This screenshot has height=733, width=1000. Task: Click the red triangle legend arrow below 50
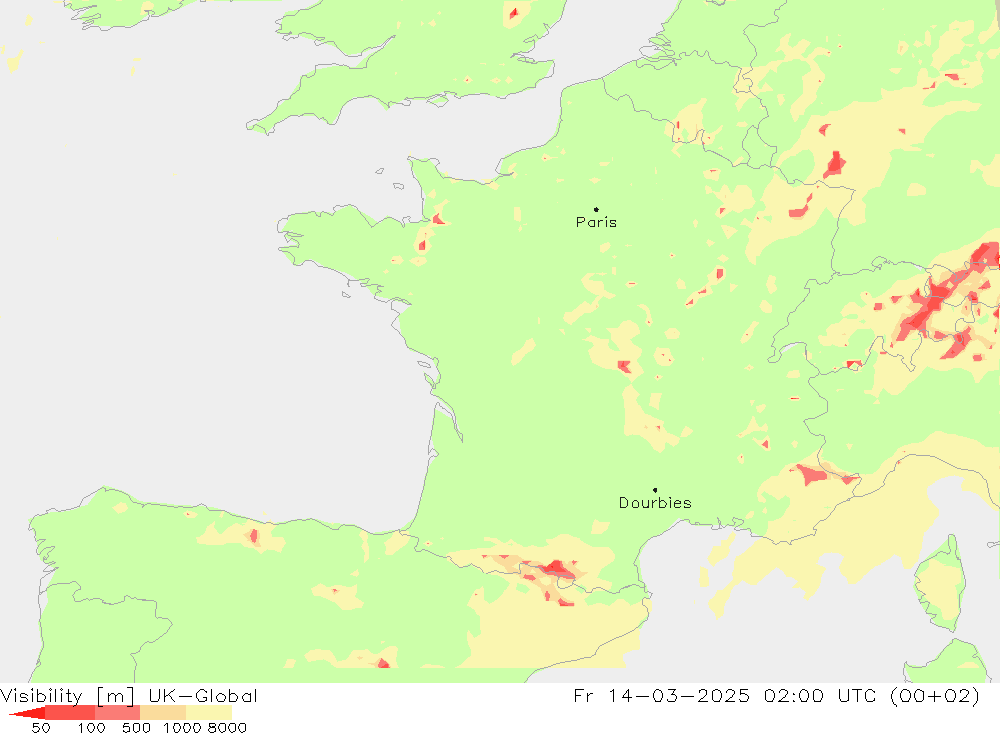click(x=27, y=713)
